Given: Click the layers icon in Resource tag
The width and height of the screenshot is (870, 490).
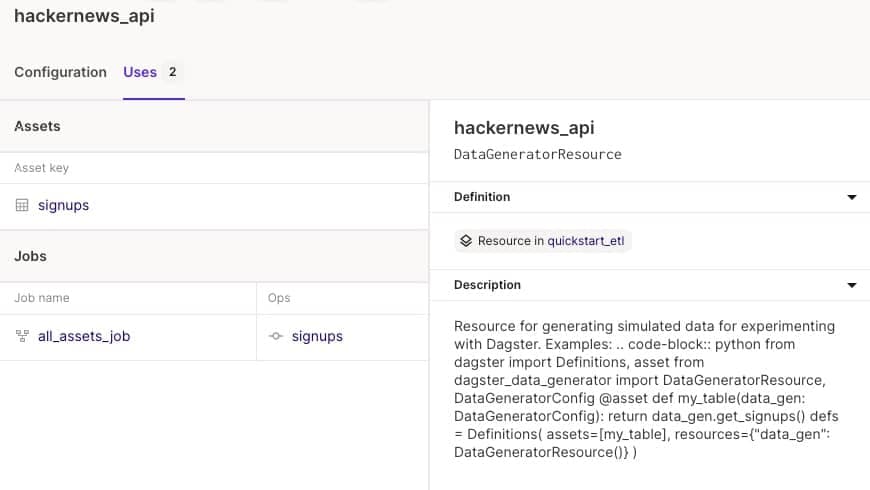Looking at the screenshot, I should 465,241.
